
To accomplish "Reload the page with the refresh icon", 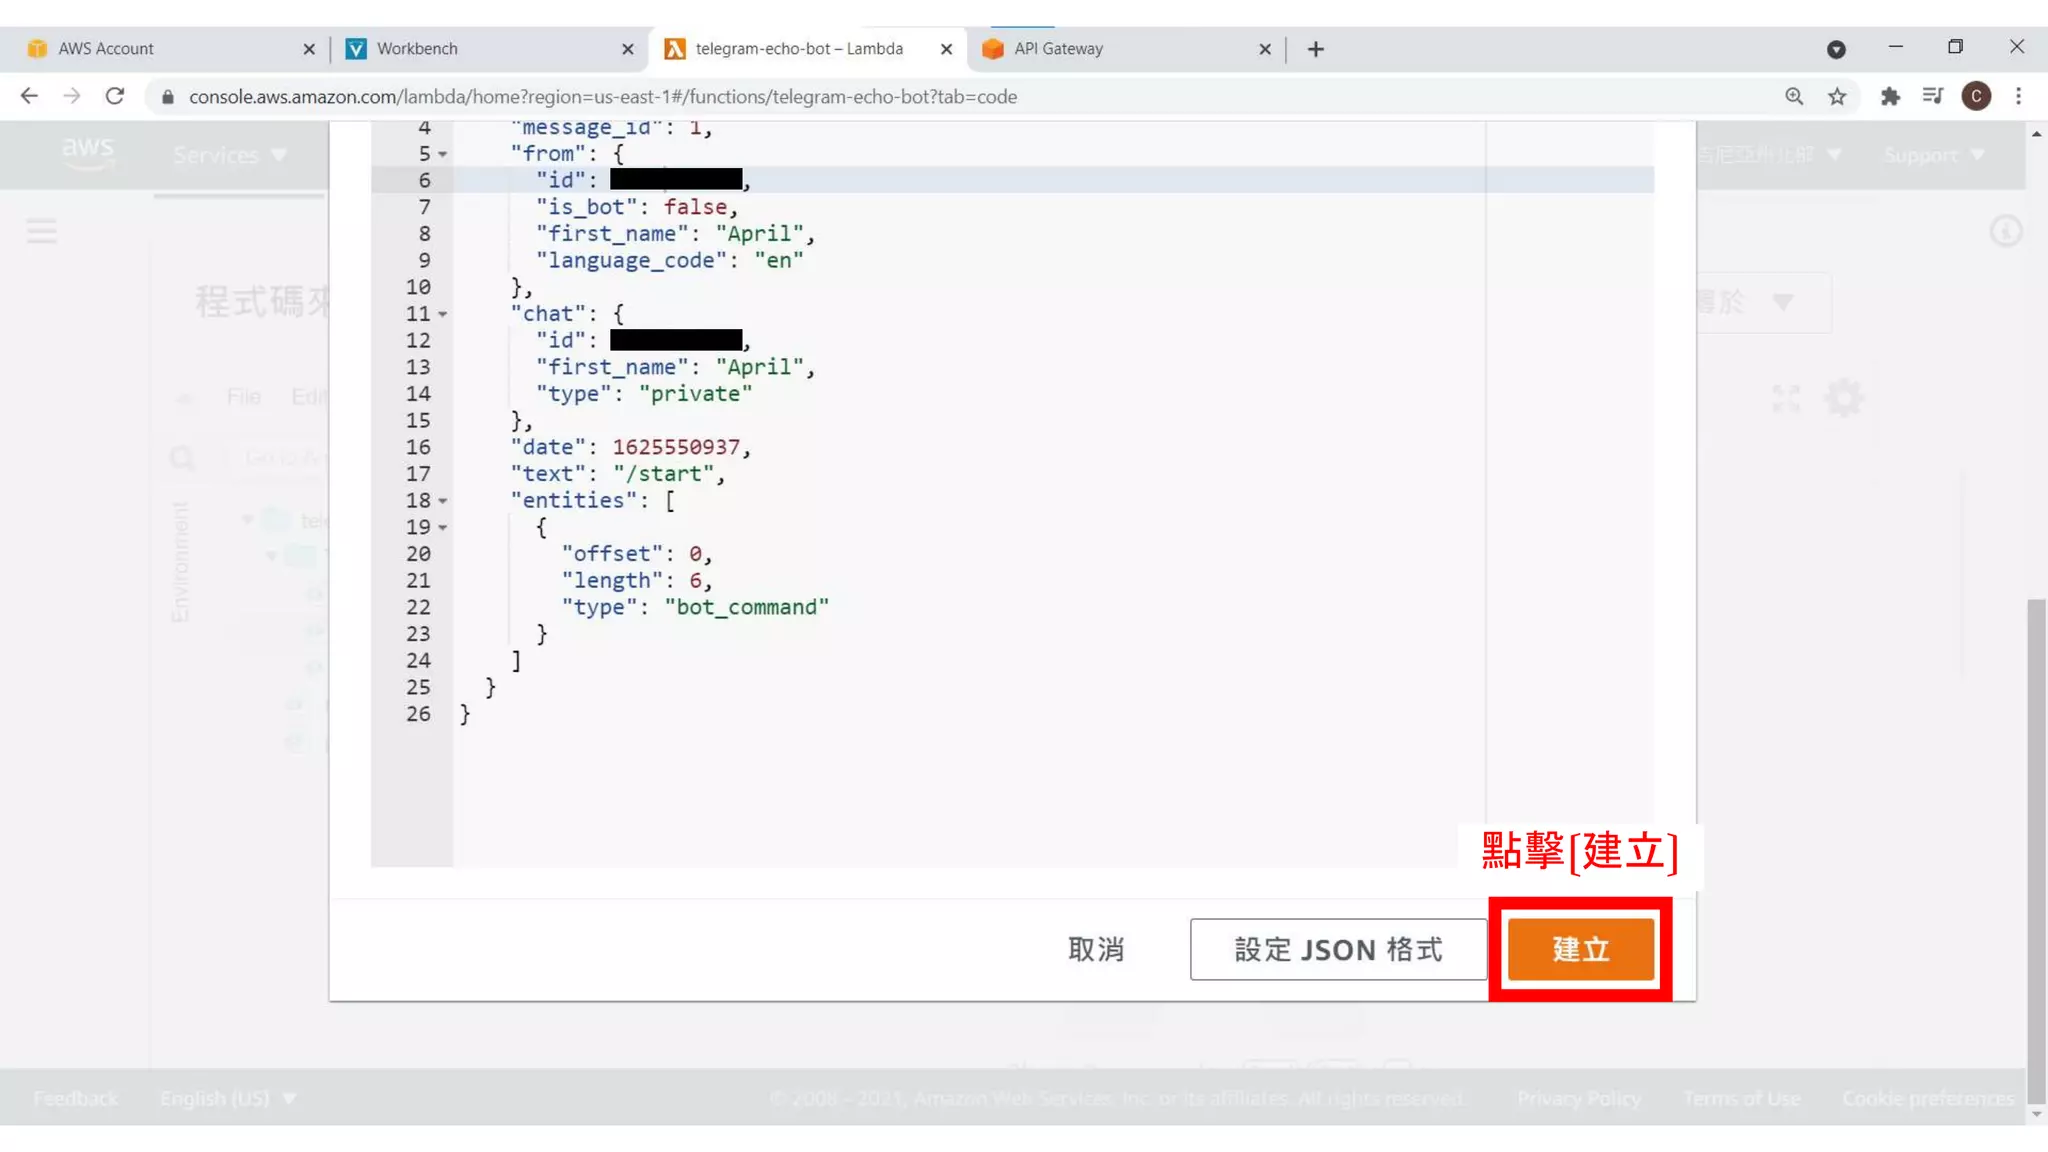I will 115,96.
